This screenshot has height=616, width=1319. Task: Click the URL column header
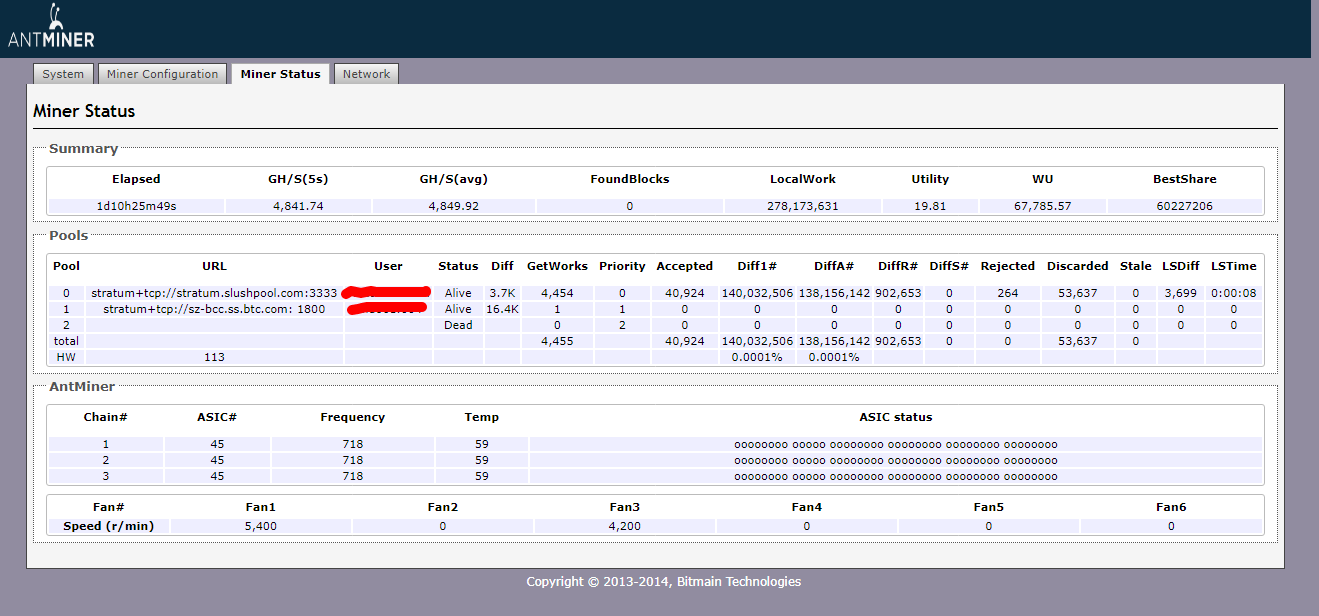214,266
